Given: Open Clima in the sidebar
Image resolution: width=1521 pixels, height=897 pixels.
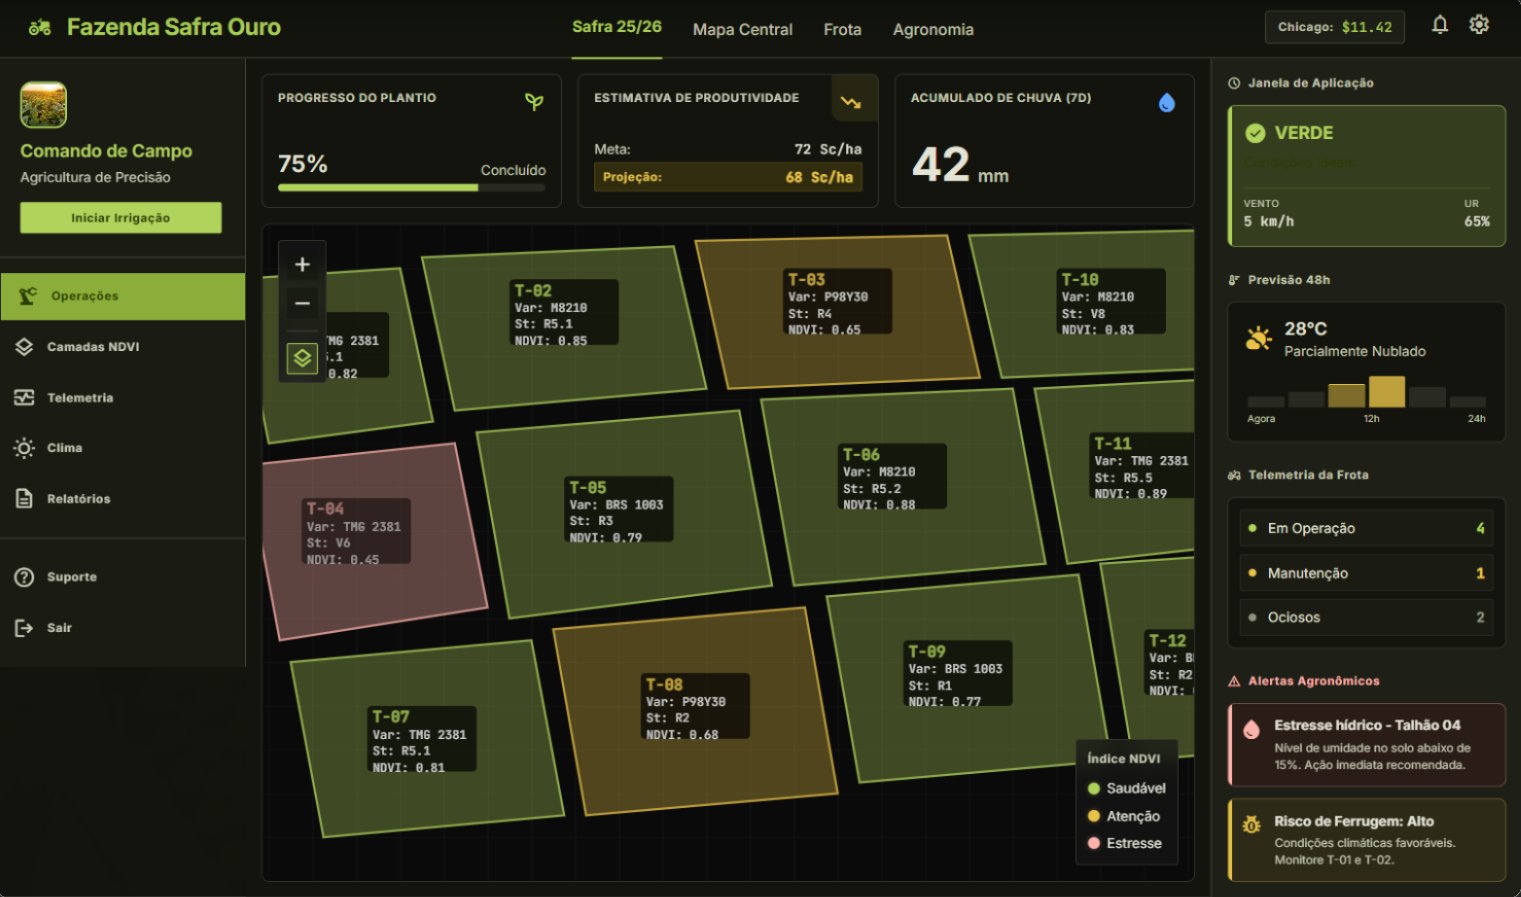Looking at the screenshot, I should pyautogui.click(x=123, y=448).
